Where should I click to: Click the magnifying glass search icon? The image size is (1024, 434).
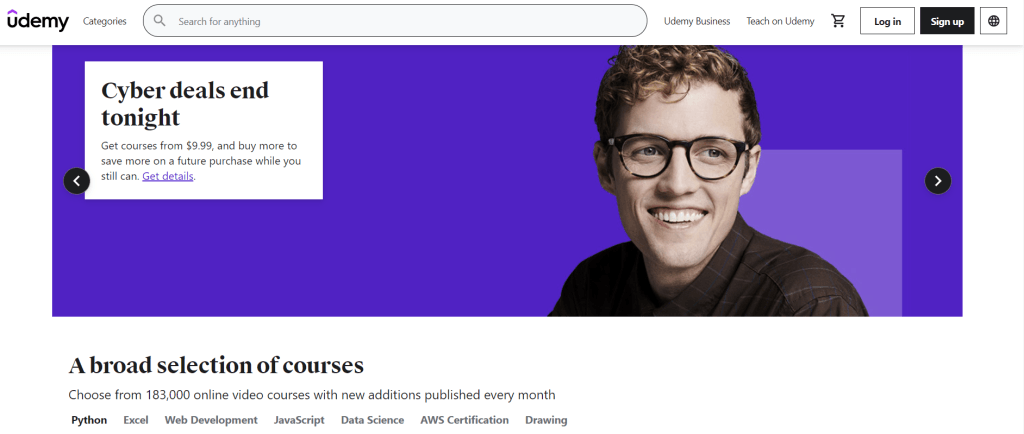pos(160,21)
